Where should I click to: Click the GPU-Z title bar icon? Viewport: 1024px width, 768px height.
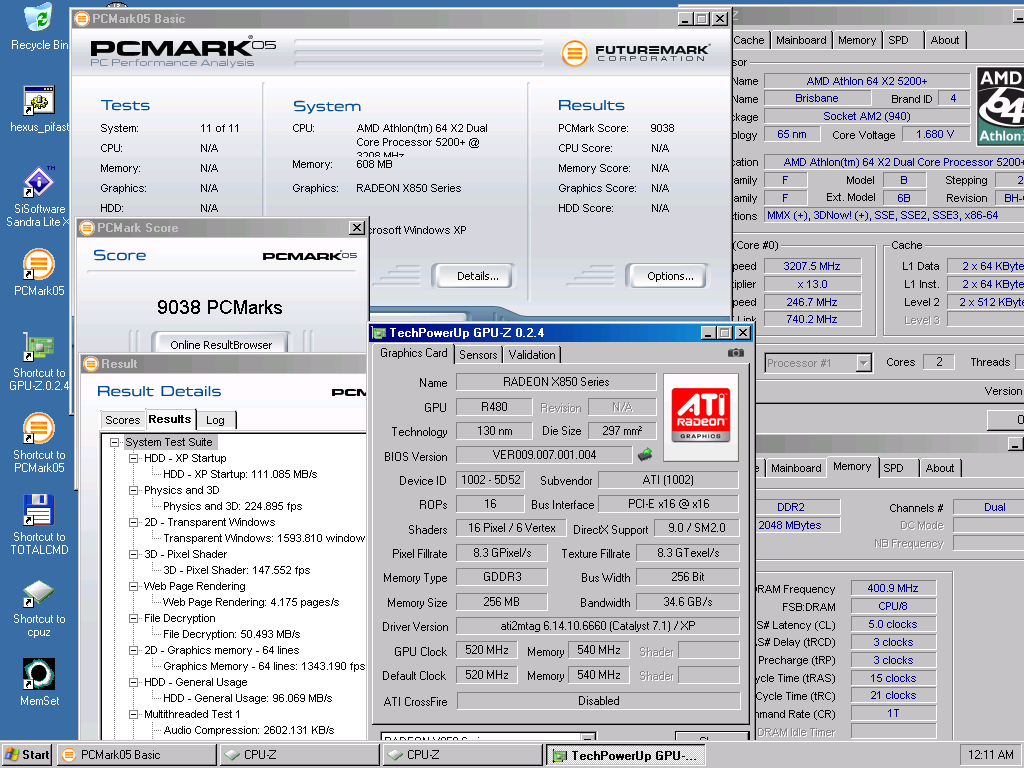[x=379, y=333]
